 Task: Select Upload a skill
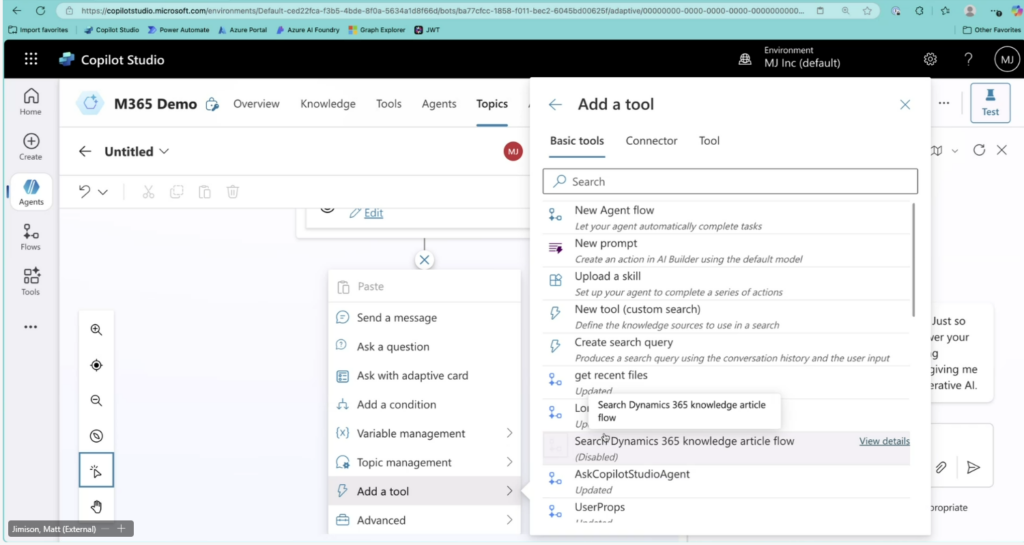click(726, 283)
